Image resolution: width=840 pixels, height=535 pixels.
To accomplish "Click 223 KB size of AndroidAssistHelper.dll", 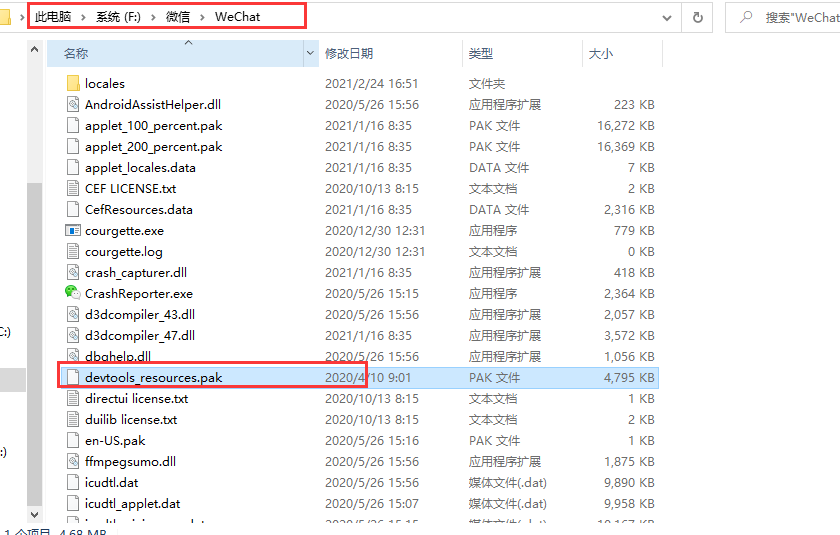I will click(x=634, y=104).
